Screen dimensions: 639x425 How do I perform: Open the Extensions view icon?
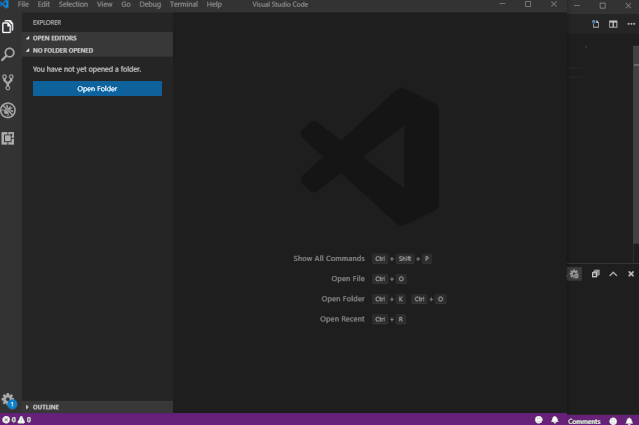[x=8, y=138]
